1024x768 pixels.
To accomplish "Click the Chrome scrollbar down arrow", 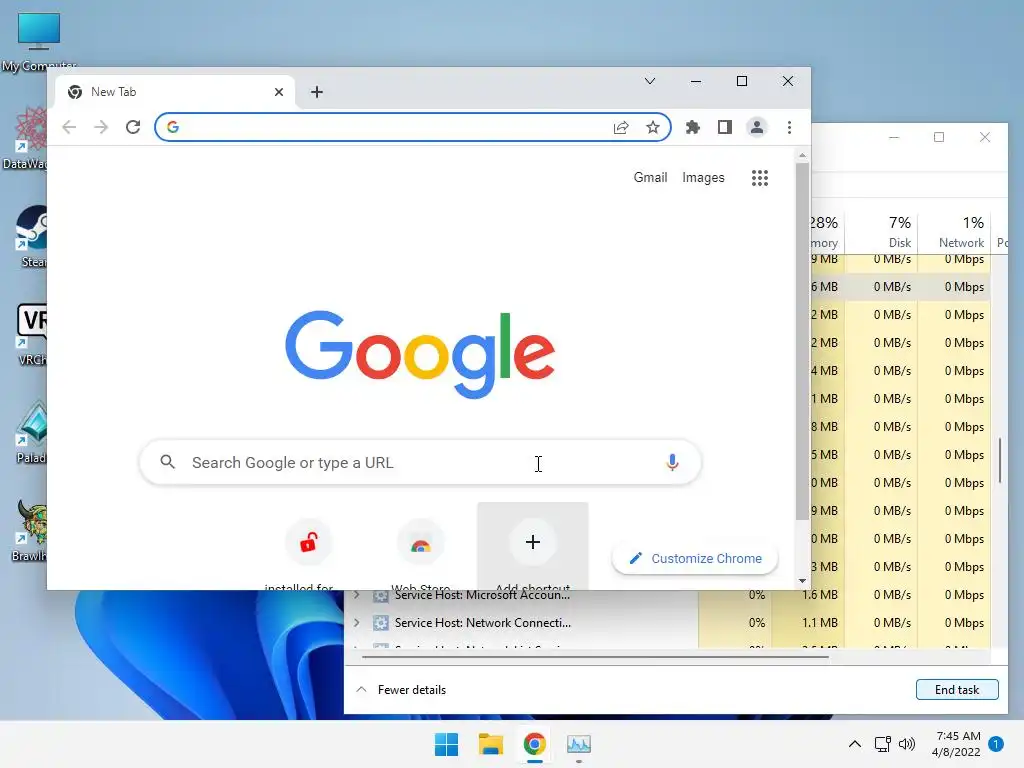I will (x=803, y=581).
